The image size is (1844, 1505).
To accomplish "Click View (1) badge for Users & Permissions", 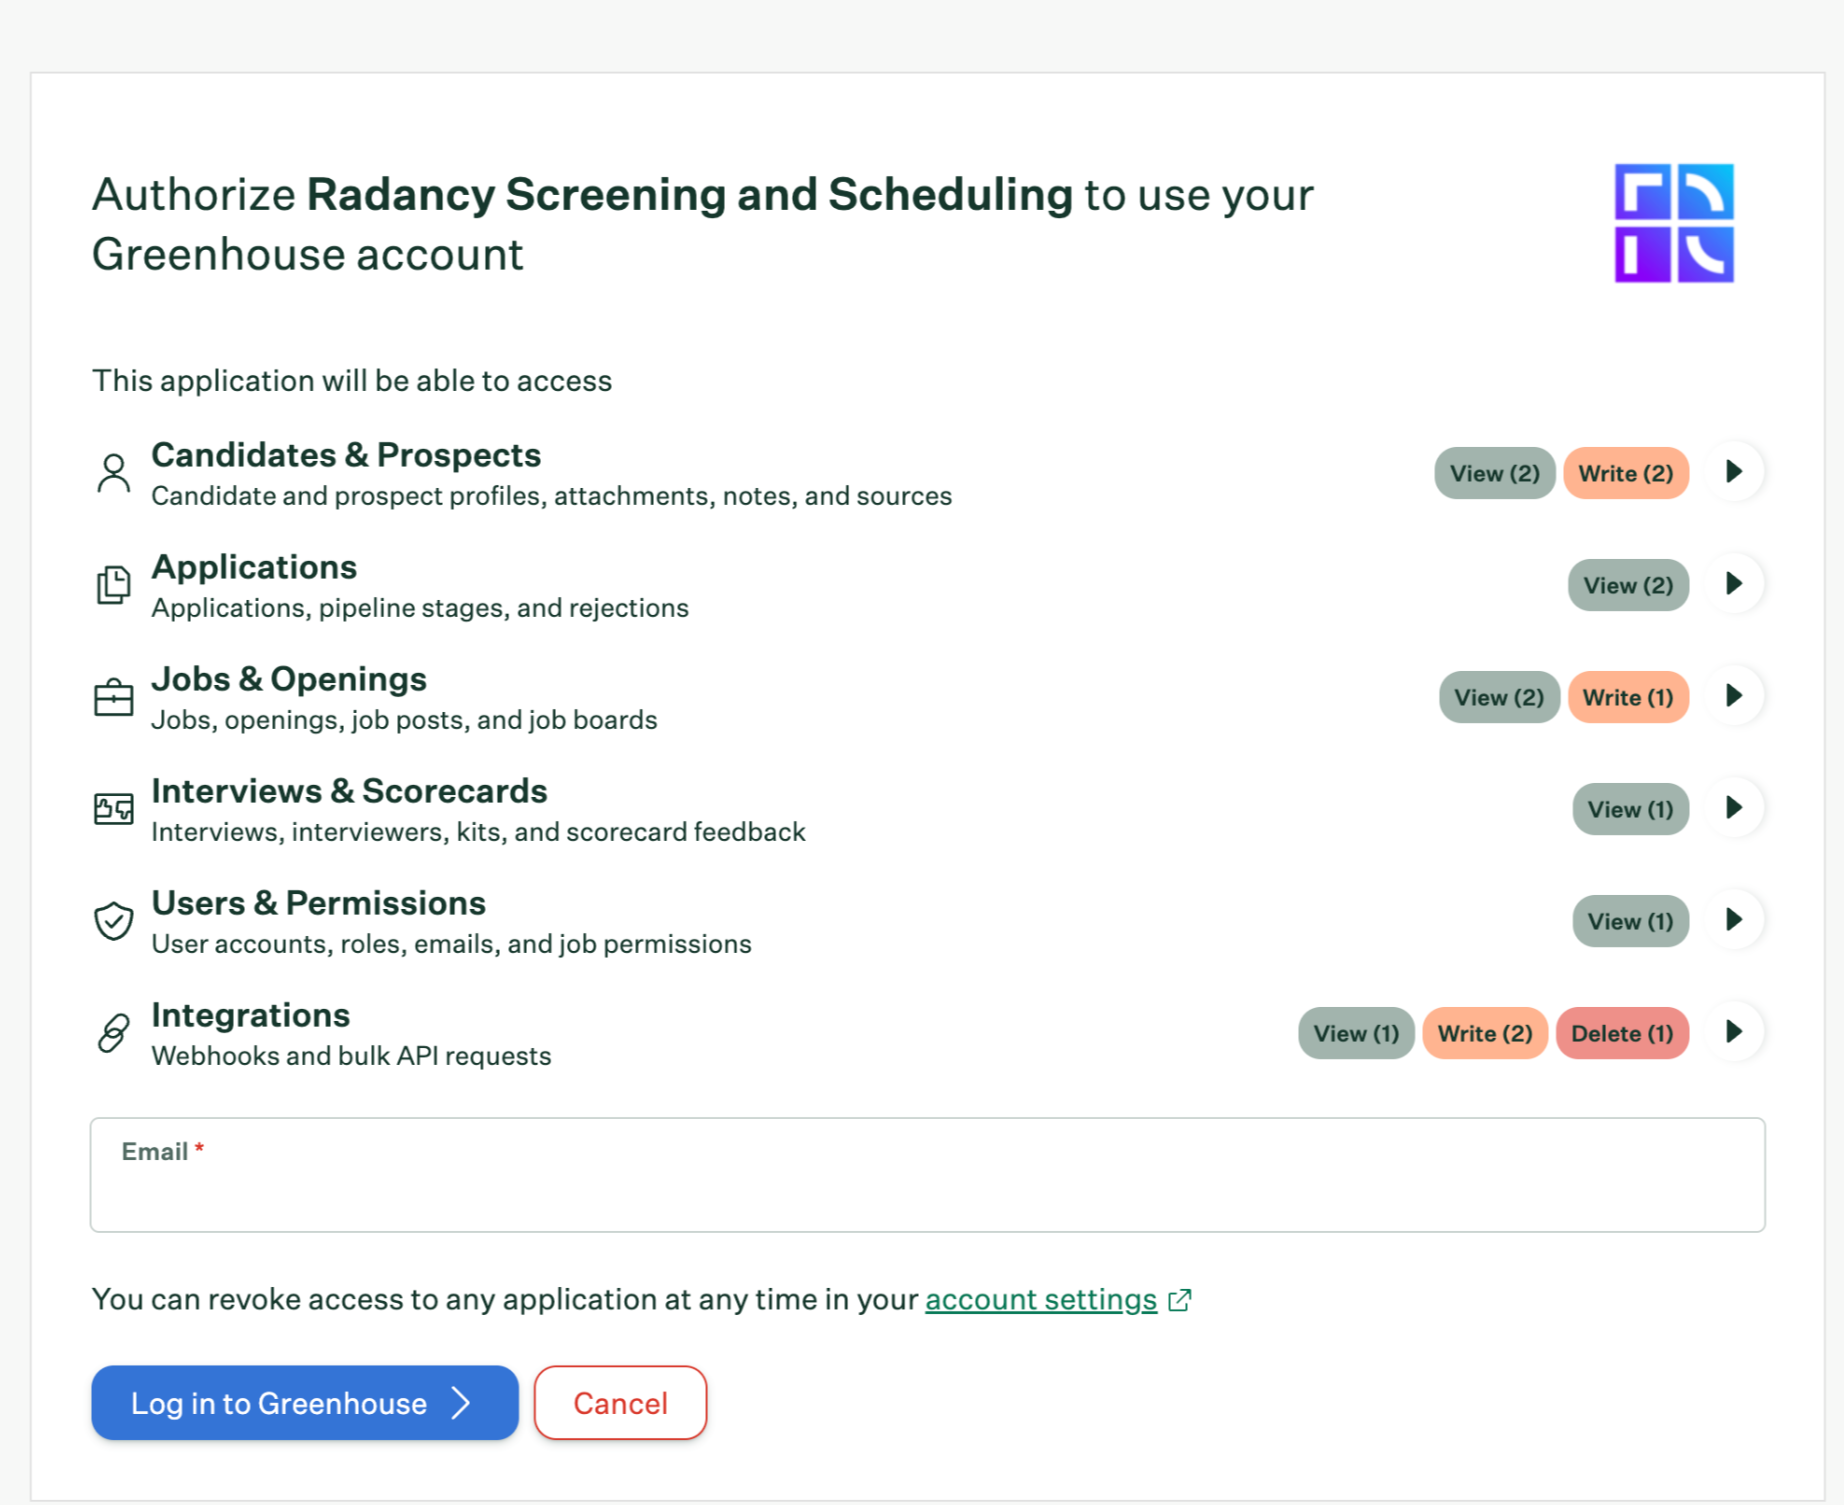I will click(1630, 921).
